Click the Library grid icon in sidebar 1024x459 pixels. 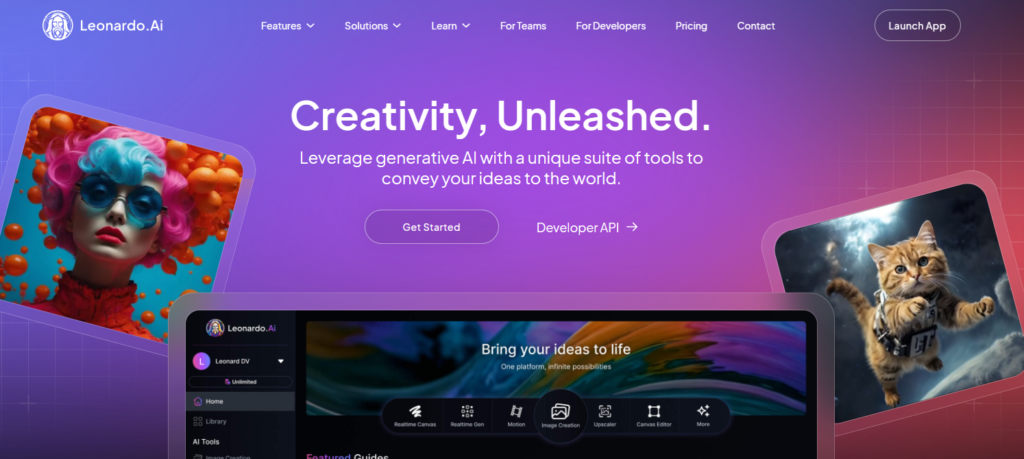198,421
